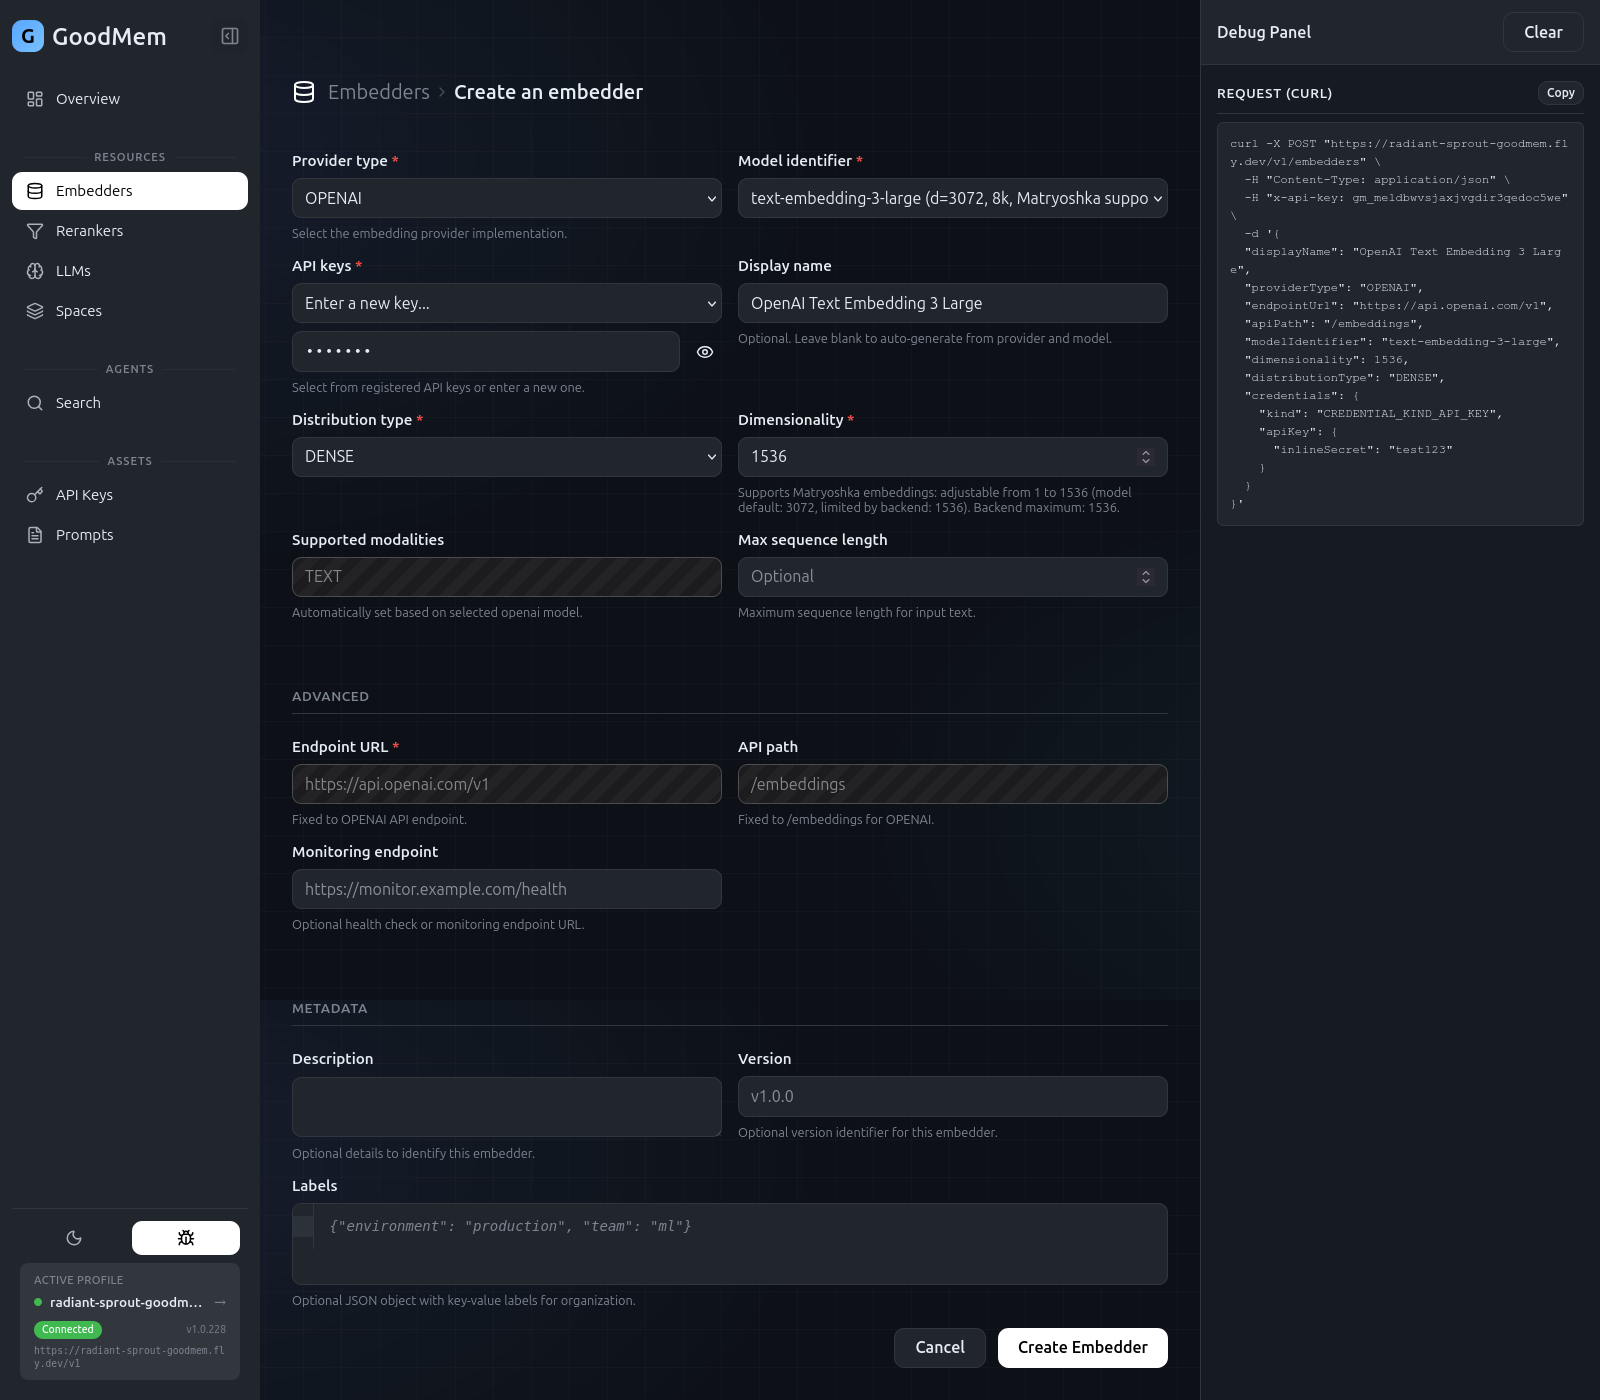This screenshot has height=1400, width=1600.
Task: Open the Search agent tool
Action: click(x=78, y=402)
